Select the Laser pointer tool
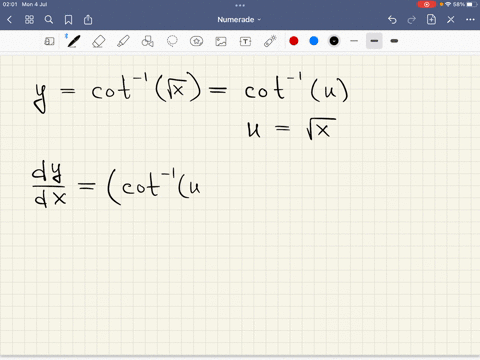The image size is (480, 360). pyautogui.click(x=270, y=41)
